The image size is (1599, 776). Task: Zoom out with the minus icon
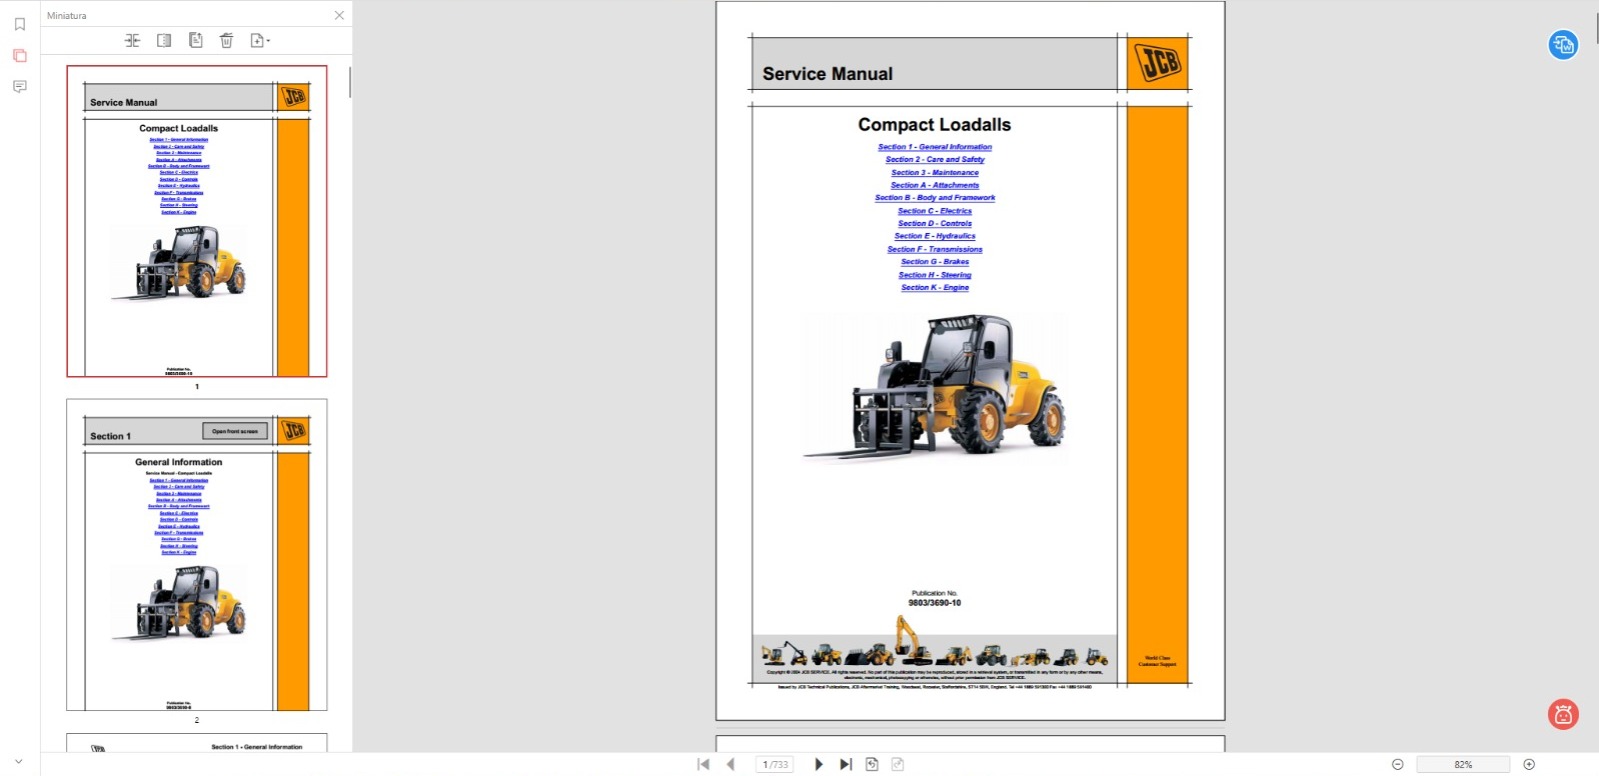point(1398,764)
